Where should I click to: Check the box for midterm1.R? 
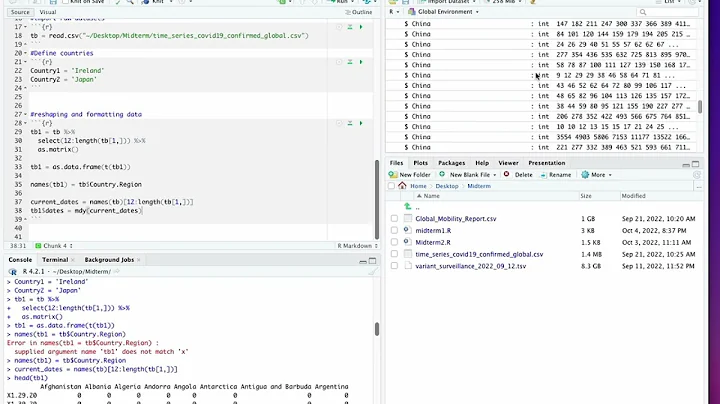coord(394,230)
